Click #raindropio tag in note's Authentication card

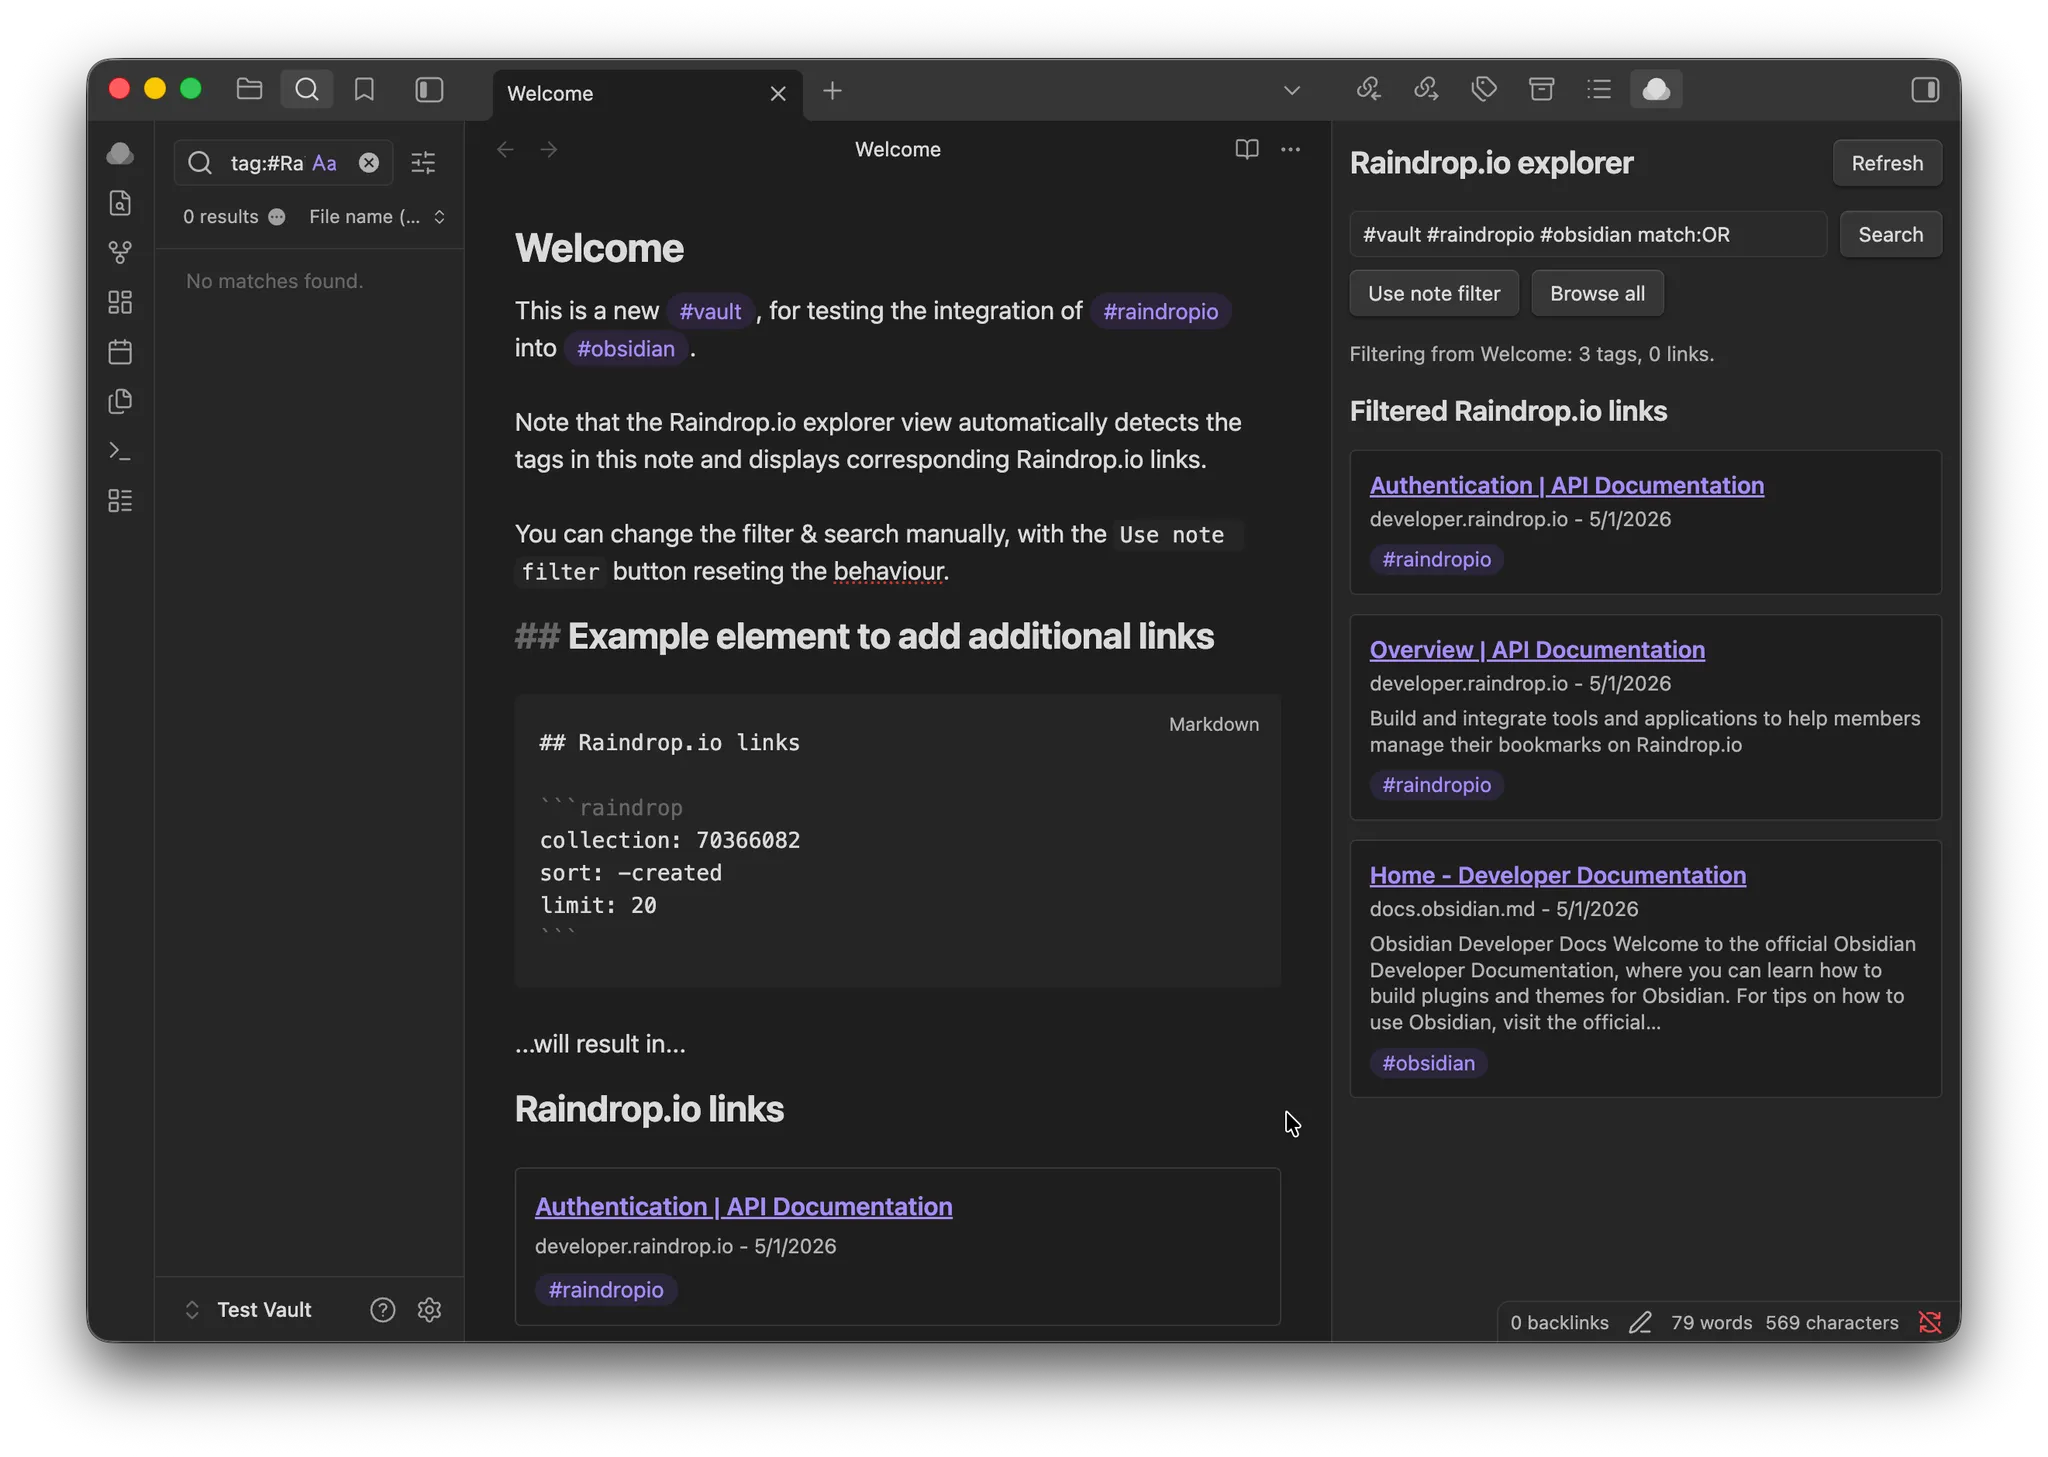tap(605, 1290)
